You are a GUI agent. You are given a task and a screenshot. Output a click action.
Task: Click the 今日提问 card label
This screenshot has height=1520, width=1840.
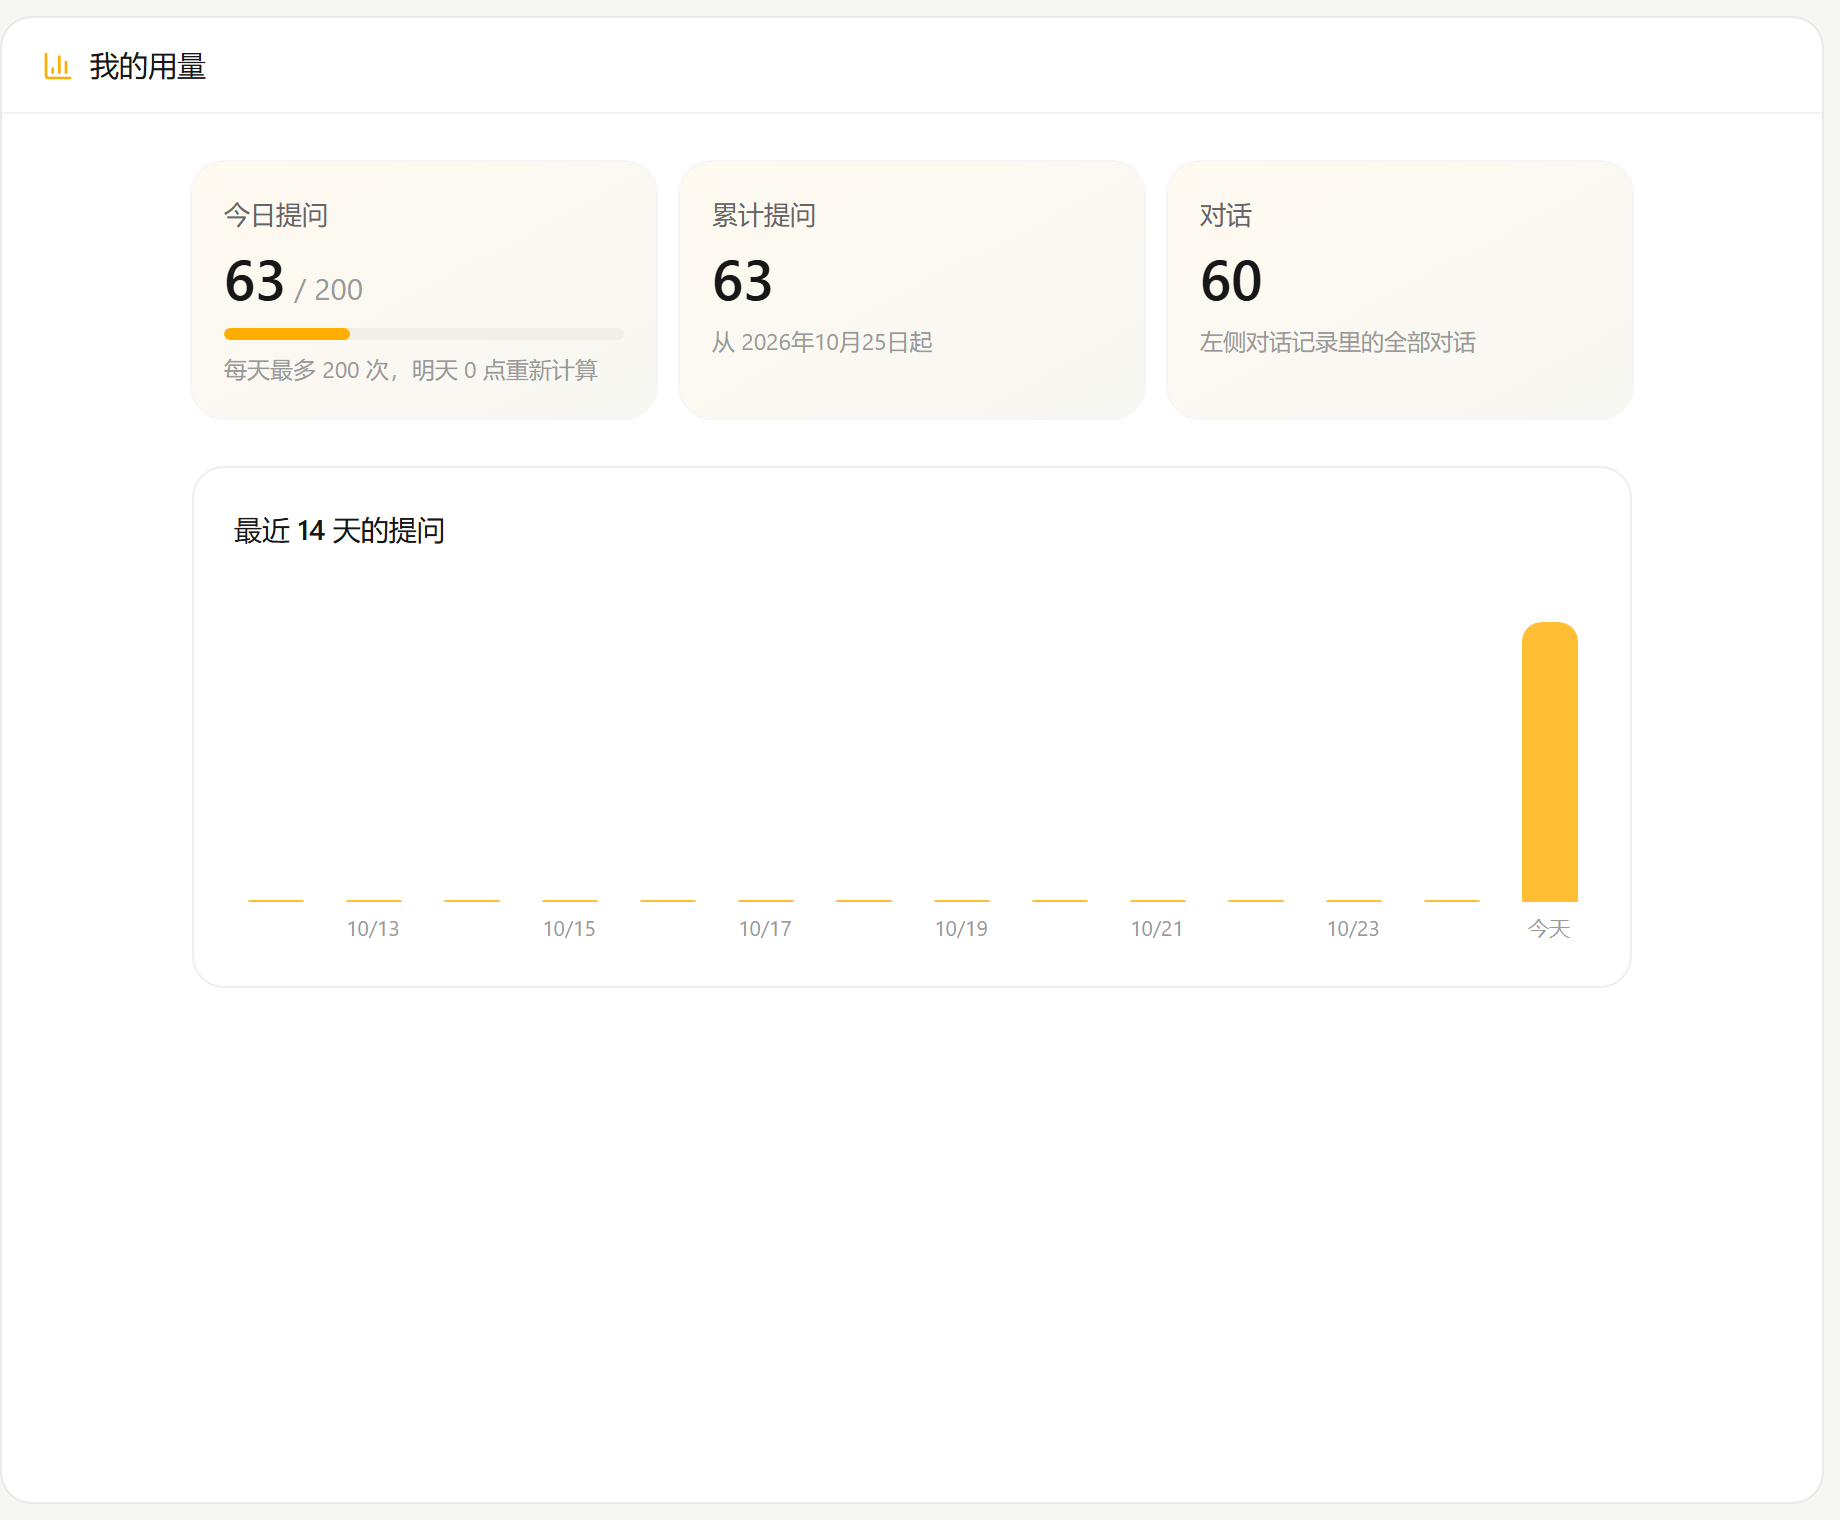click(276, 215)
